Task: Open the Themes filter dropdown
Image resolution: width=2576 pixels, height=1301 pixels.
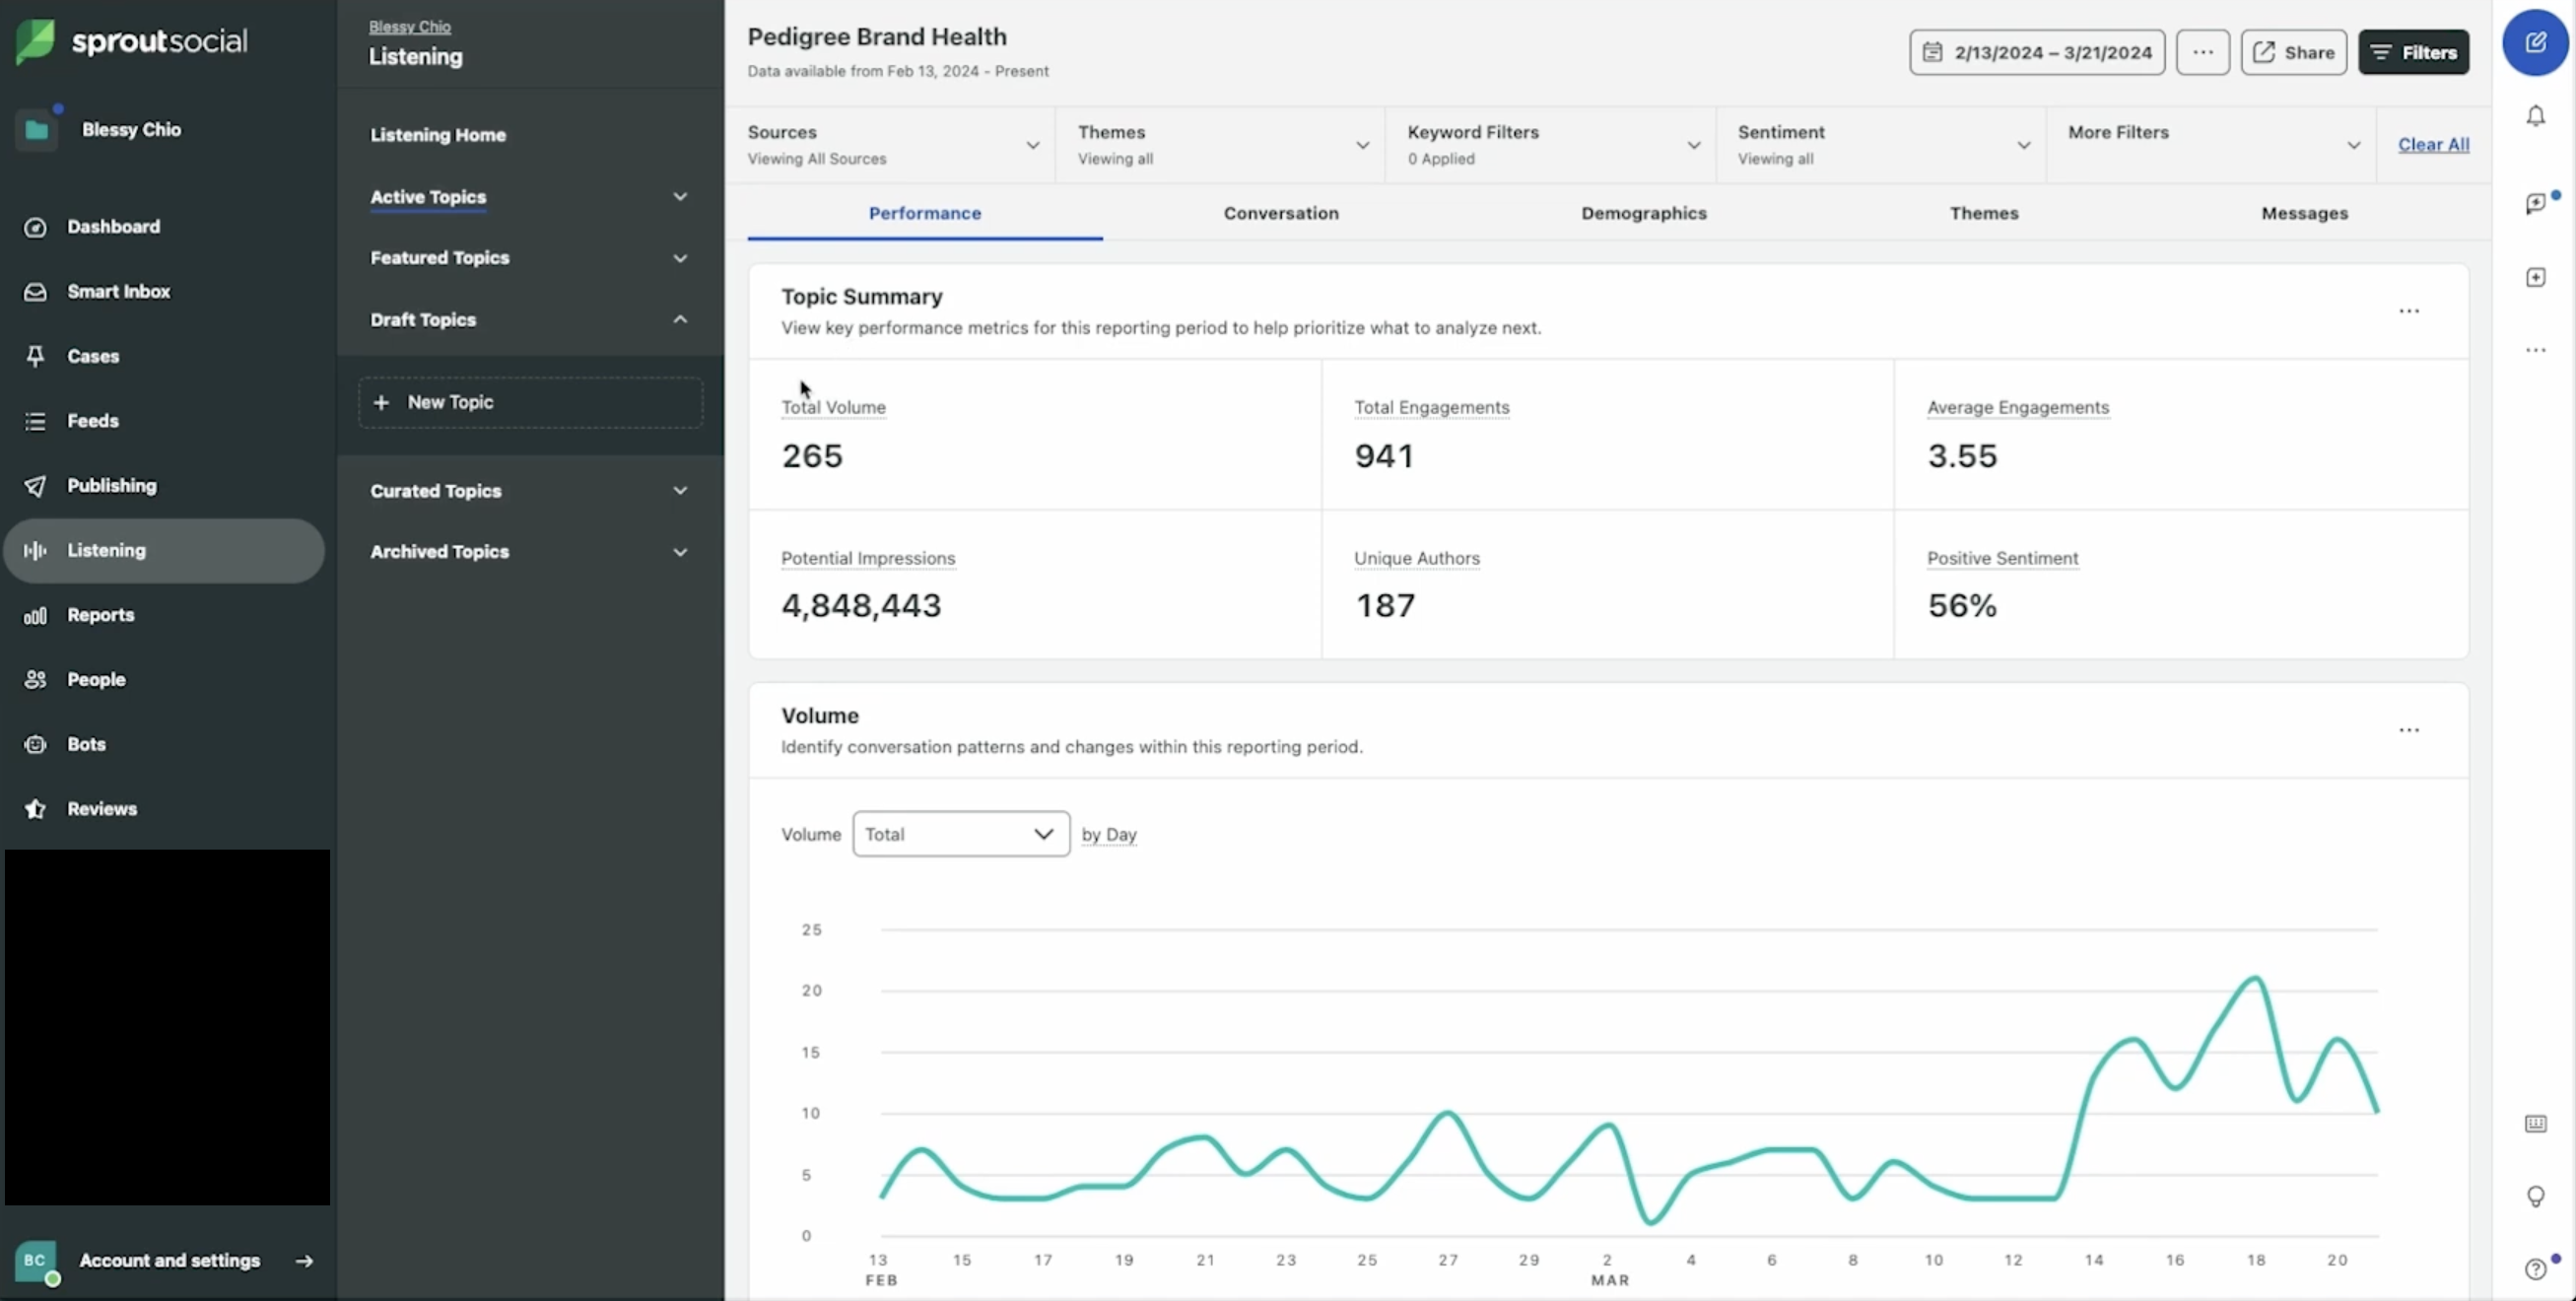Action: point(1220,145)
